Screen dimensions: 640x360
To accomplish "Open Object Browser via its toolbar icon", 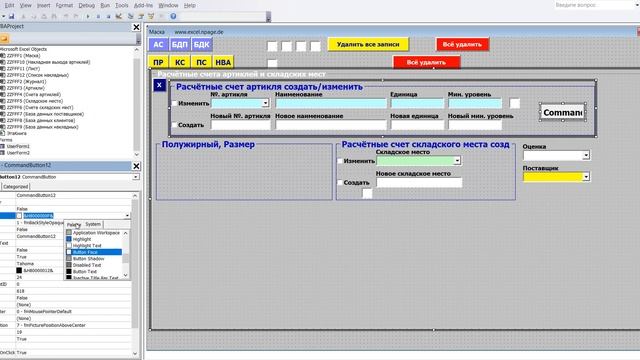I will [x=151, y=16].
